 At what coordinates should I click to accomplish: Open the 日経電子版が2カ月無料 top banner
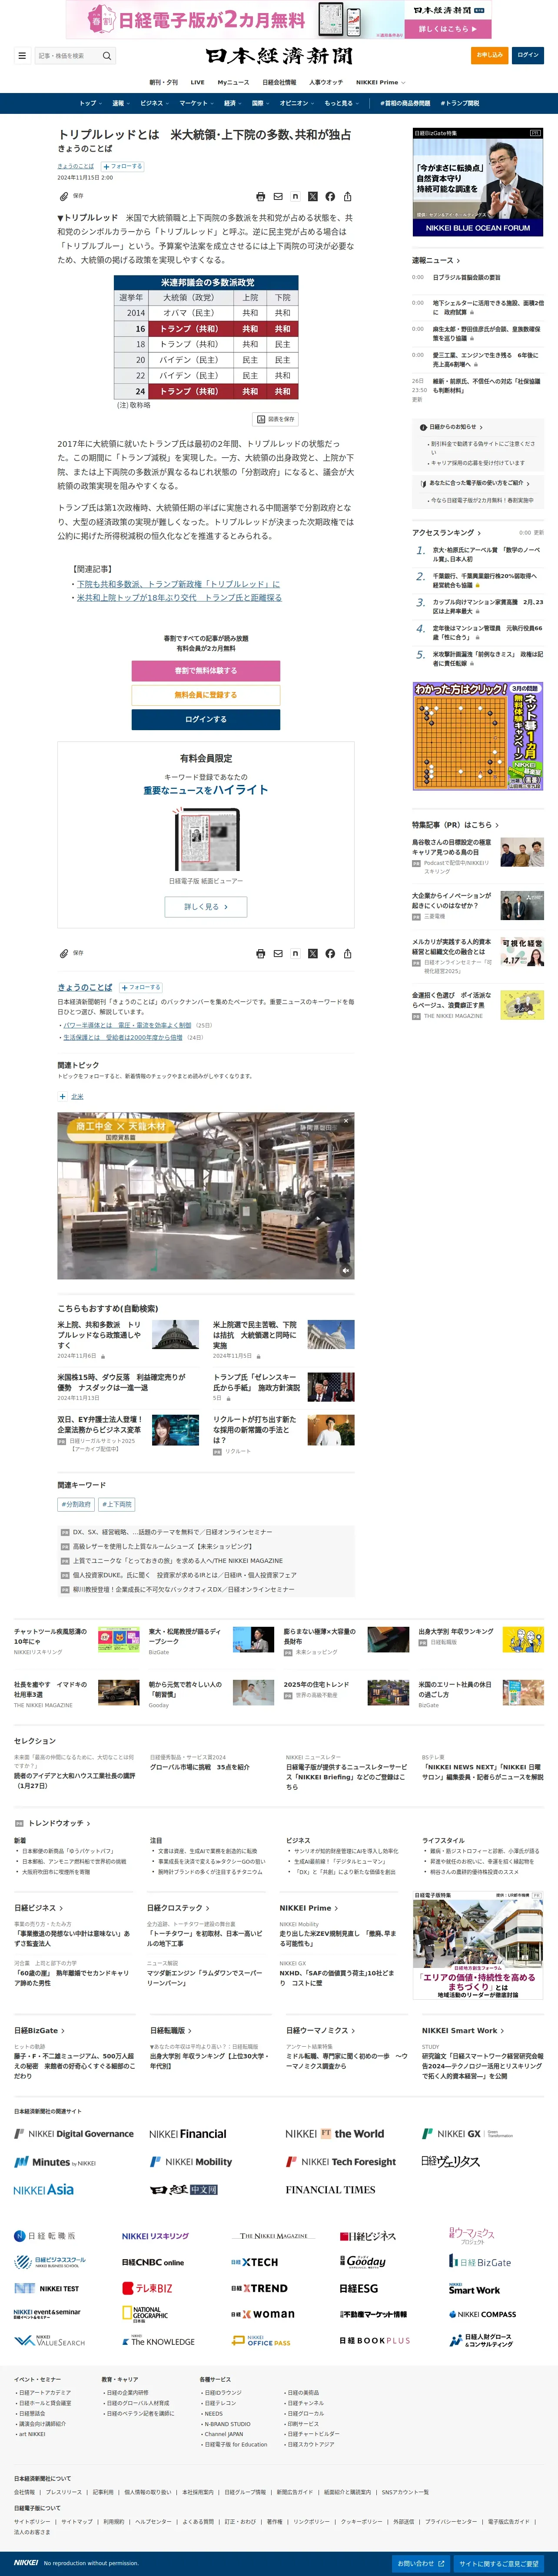click(279, 19)
